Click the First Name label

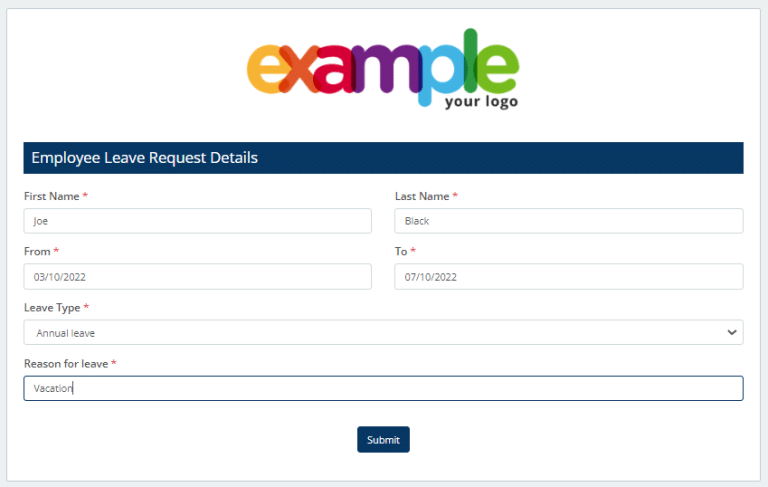pos(51,196)
